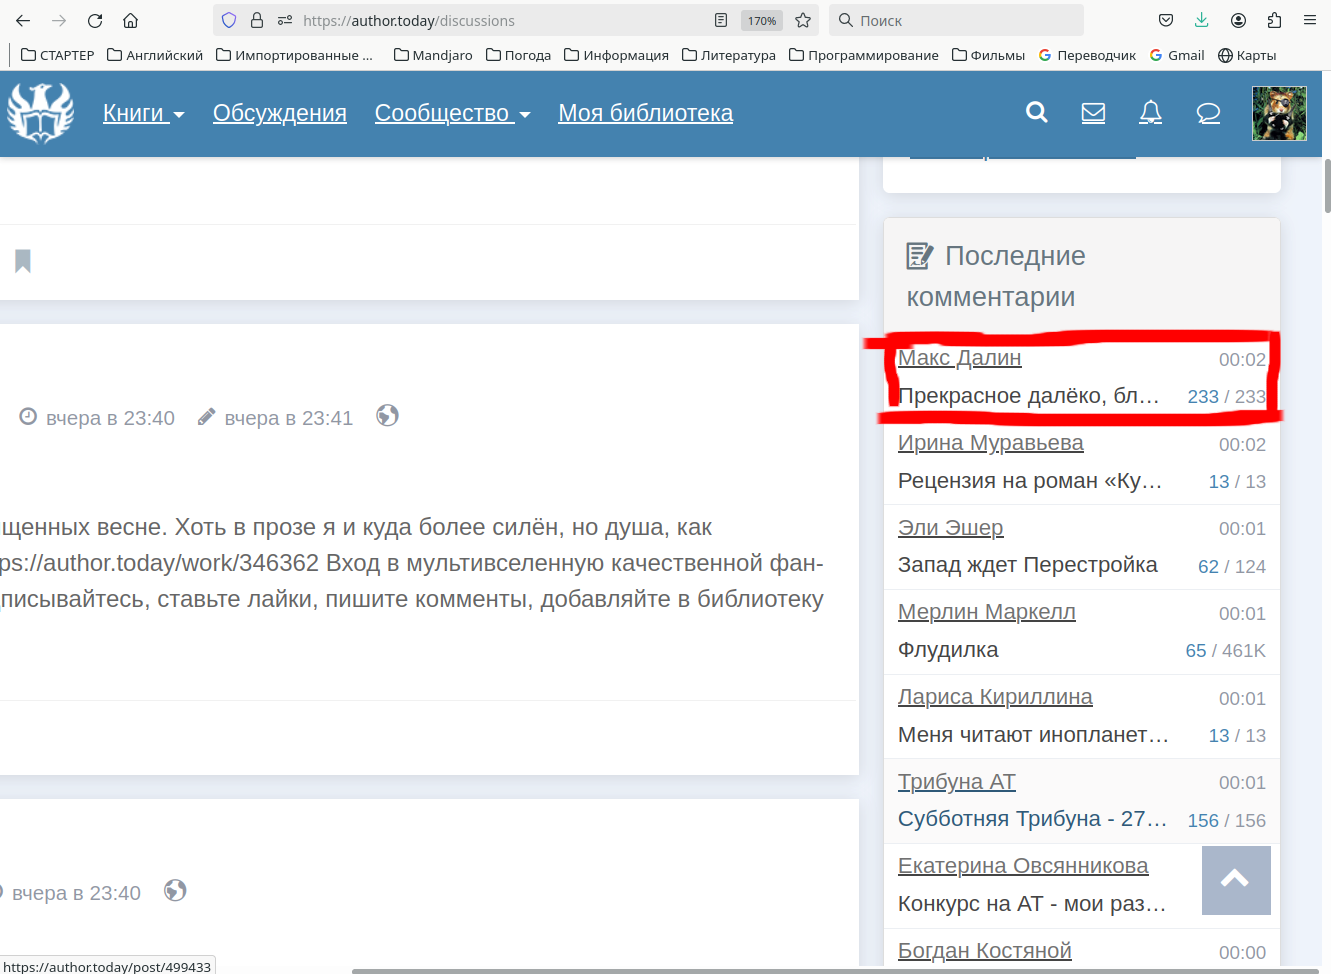Bookmark this page with star icon

pyautogui.click(x=803, y=20)
